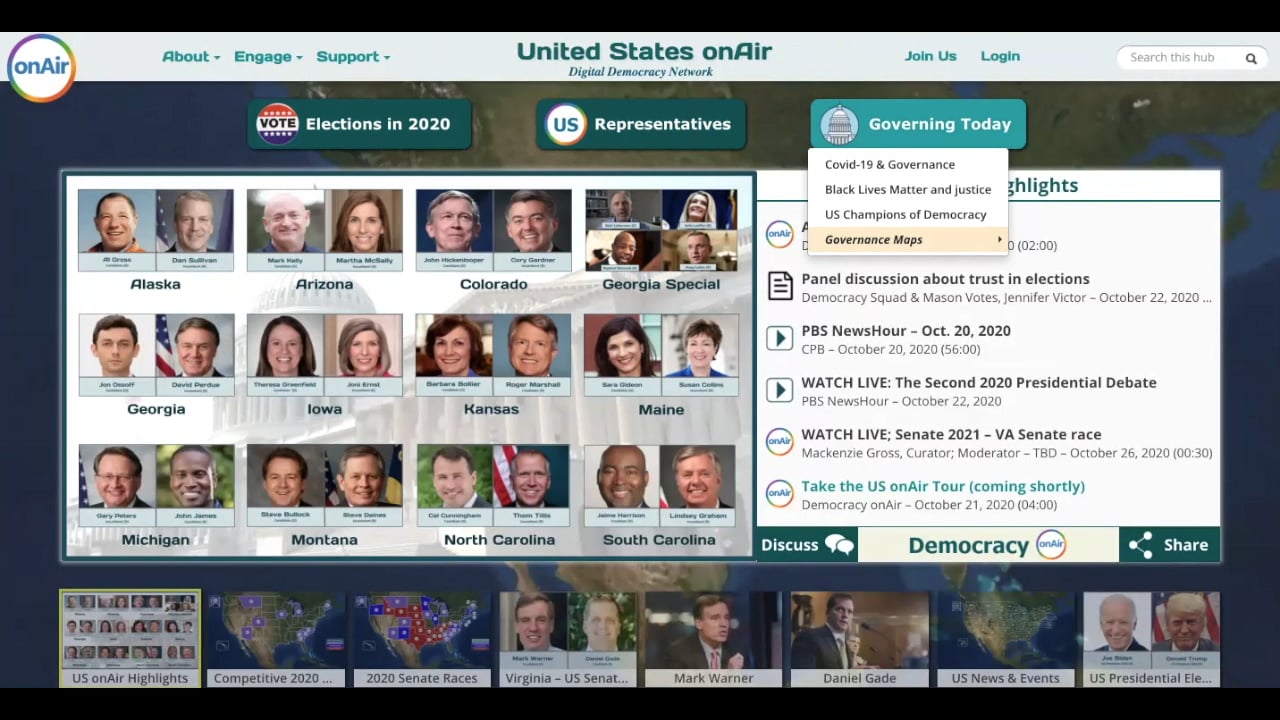The image size is (1280, 720).
Task: Click the search magnifier icon
Action: point(1250,58)
